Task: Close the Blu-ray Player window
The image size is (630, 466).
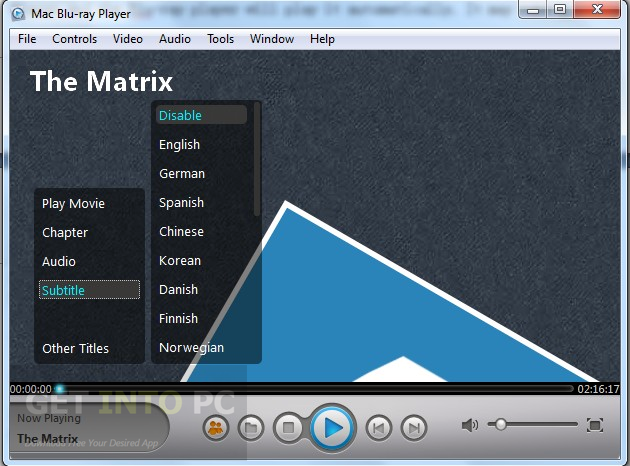Action: 597,9
